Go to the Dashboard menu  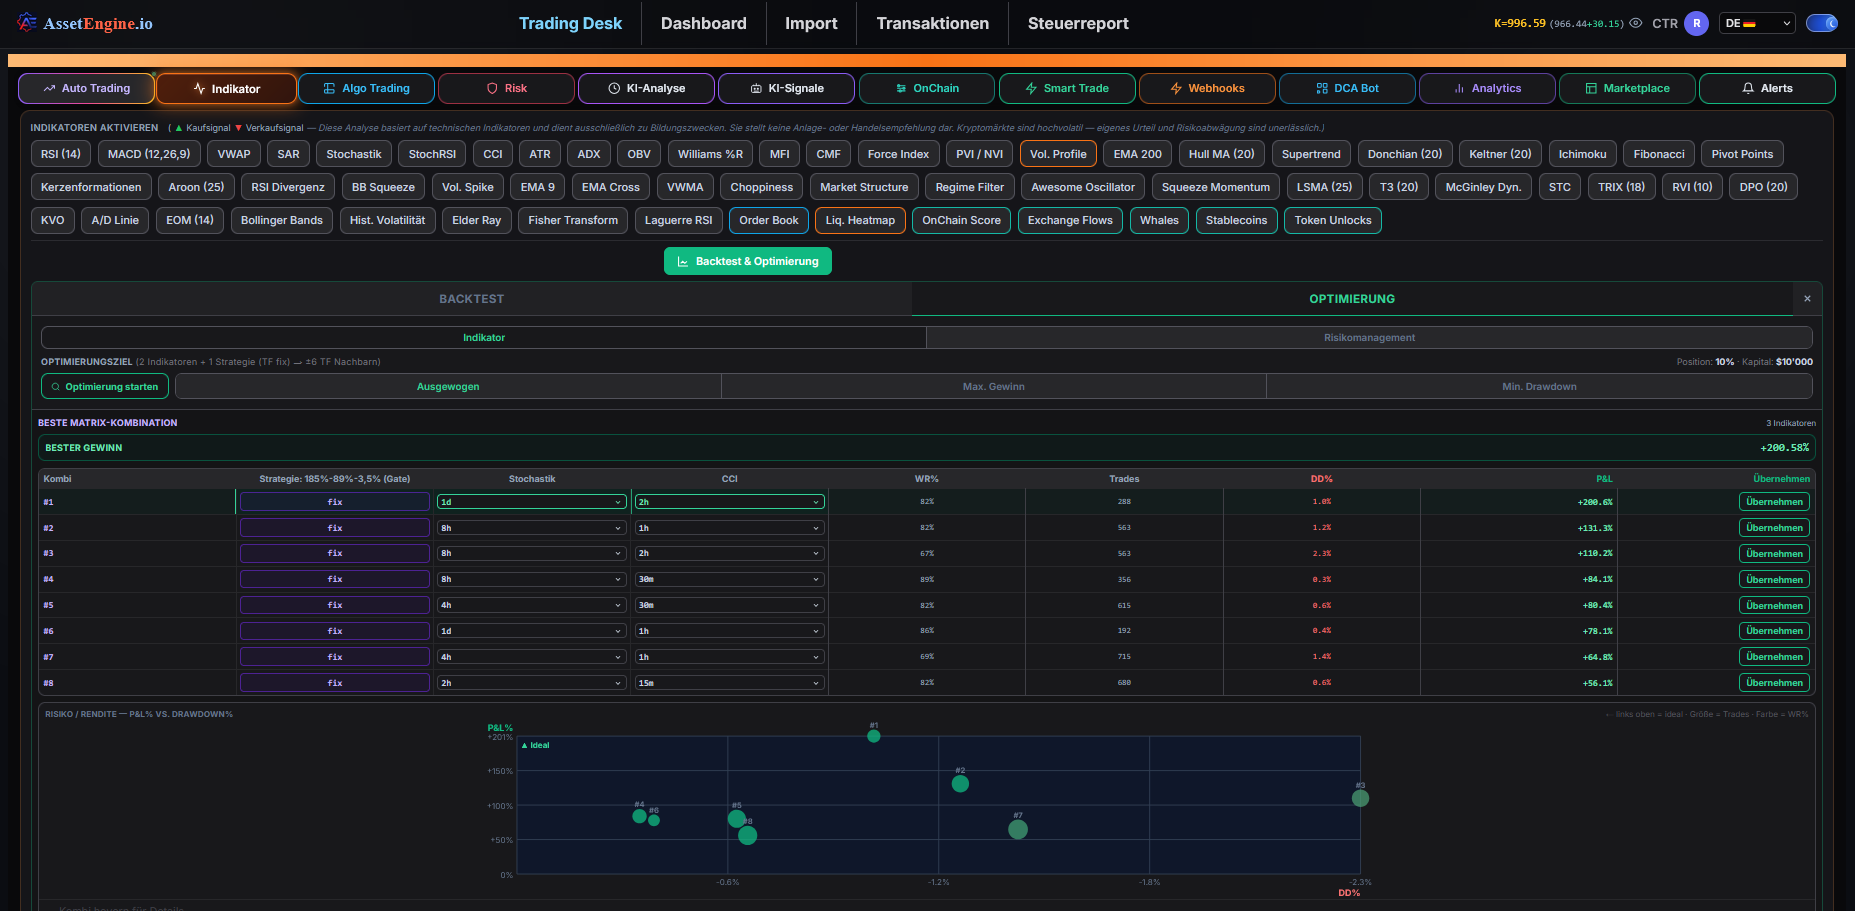point(704,23)
